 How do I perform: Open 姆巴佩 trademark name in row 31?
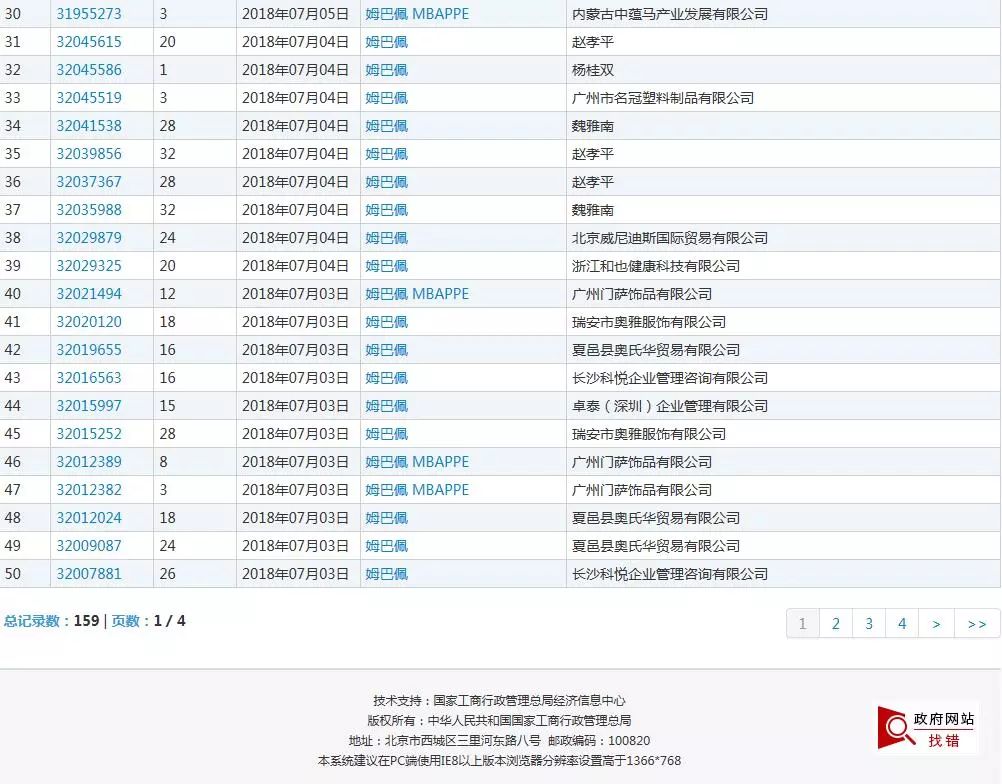tap(387, 42)
